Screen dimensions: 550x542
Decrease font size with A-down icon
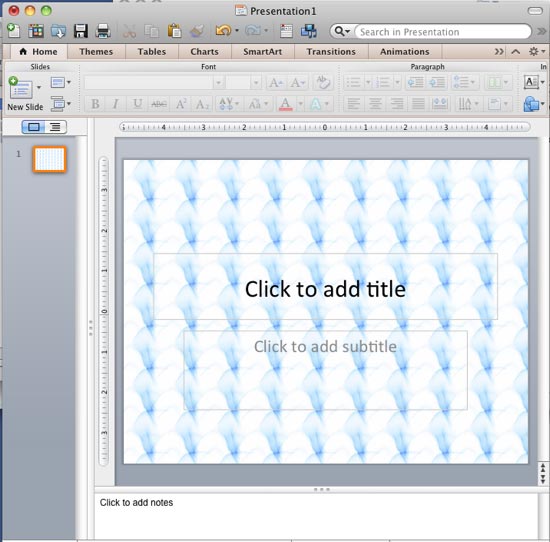[x=297, y=83]
